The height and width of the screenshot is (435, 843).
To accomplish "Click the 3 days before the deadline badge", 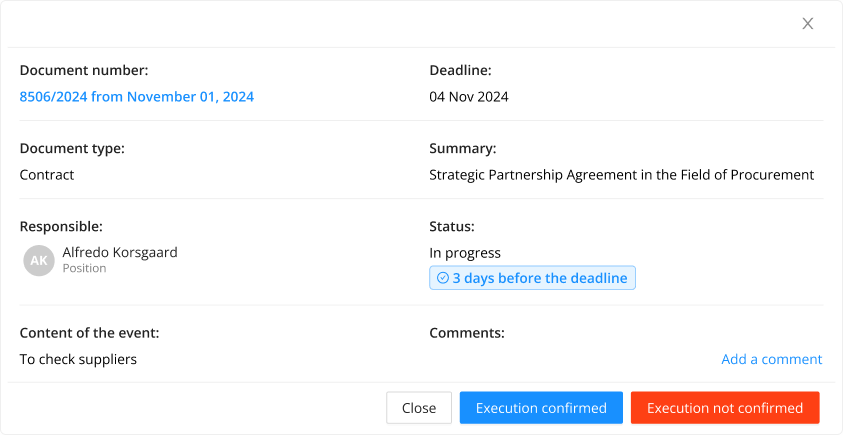I will (532, 278).
